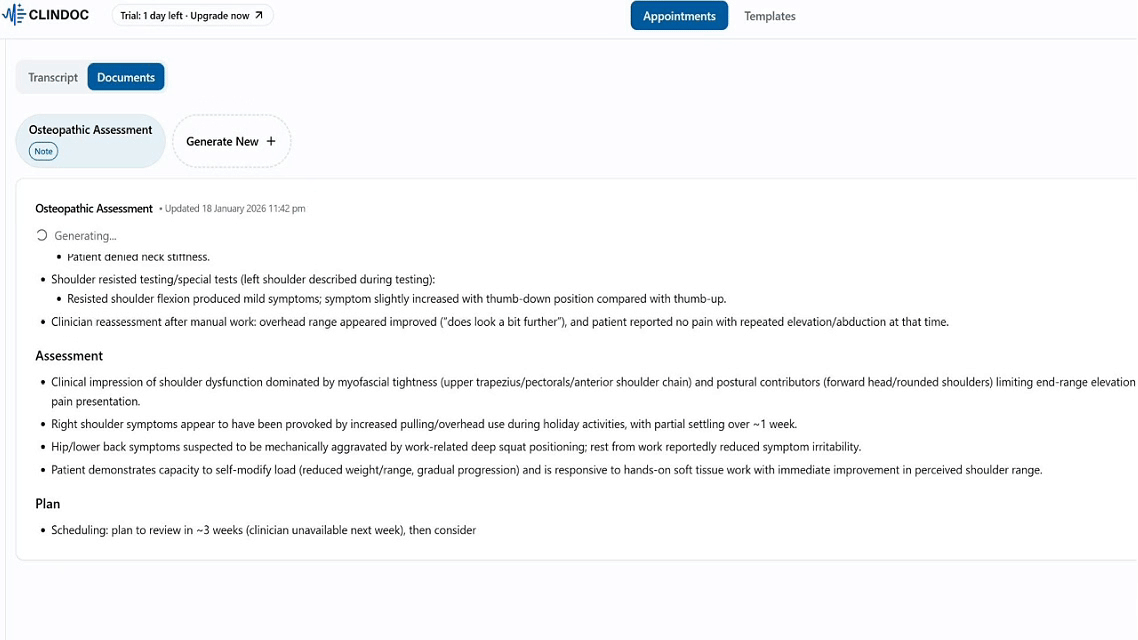Click the Osteopathic Assessment document title
Viewport: 1138px width, 640px height.
tap(94, 209)
